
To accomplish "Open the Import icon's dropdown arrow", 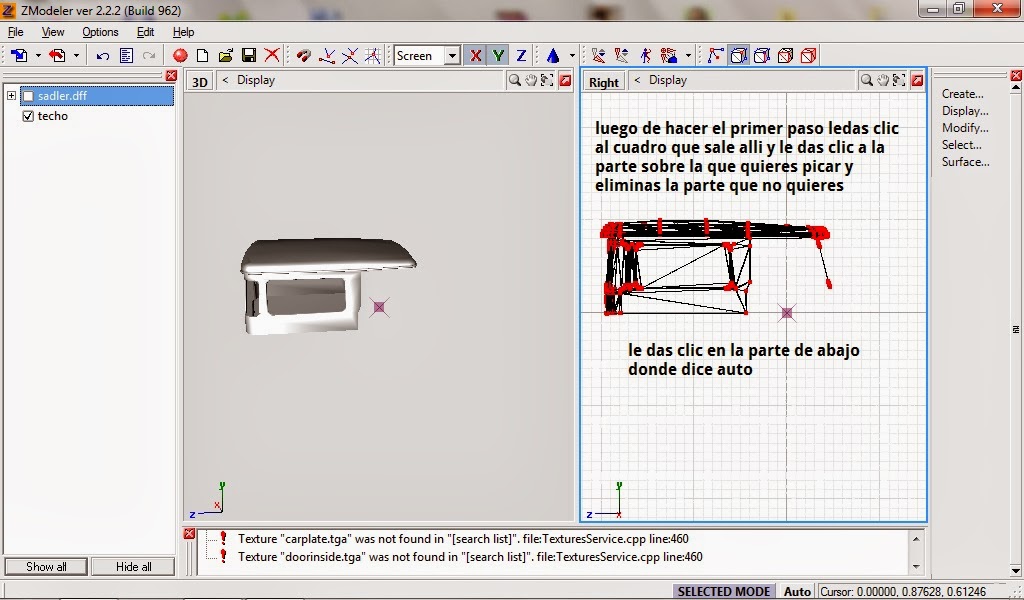I will tap(38, 55).
